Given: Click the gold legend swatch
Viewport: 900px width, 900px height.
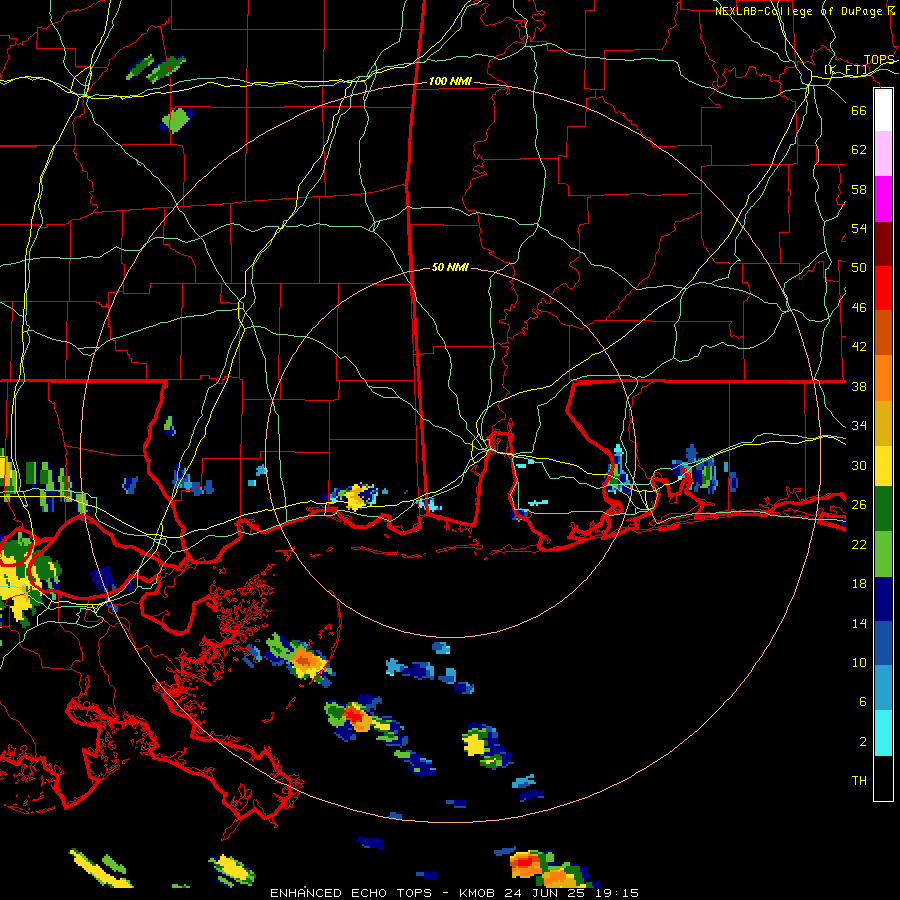Looking at the screenshot, I should (883, 423).
